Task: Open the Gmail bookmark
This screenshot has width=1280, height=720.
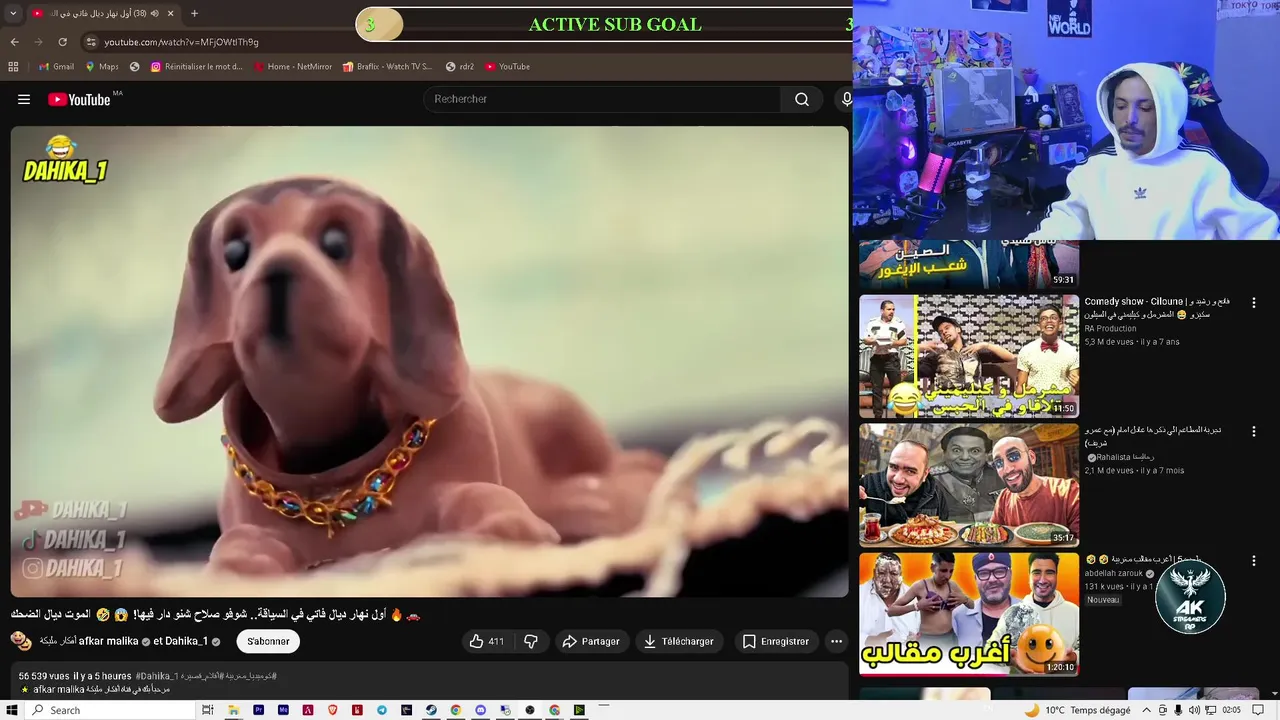Action: 56,67
